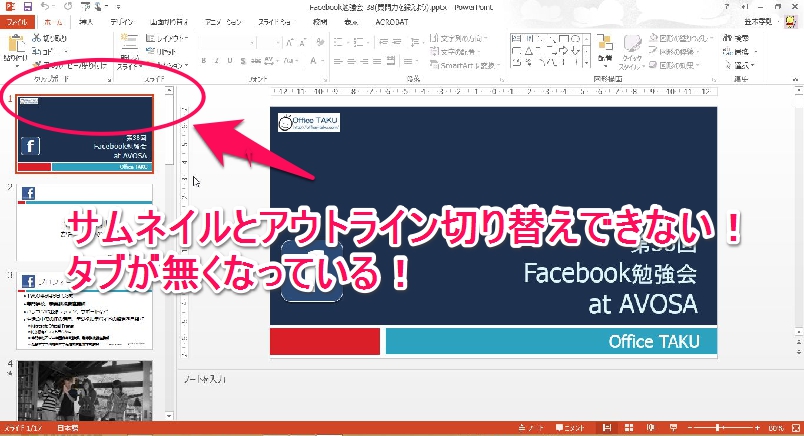The height and width of the screenshot is (436, 804).
Task: Open the Font Color dropdown arrow
Action: pos(321,61)
